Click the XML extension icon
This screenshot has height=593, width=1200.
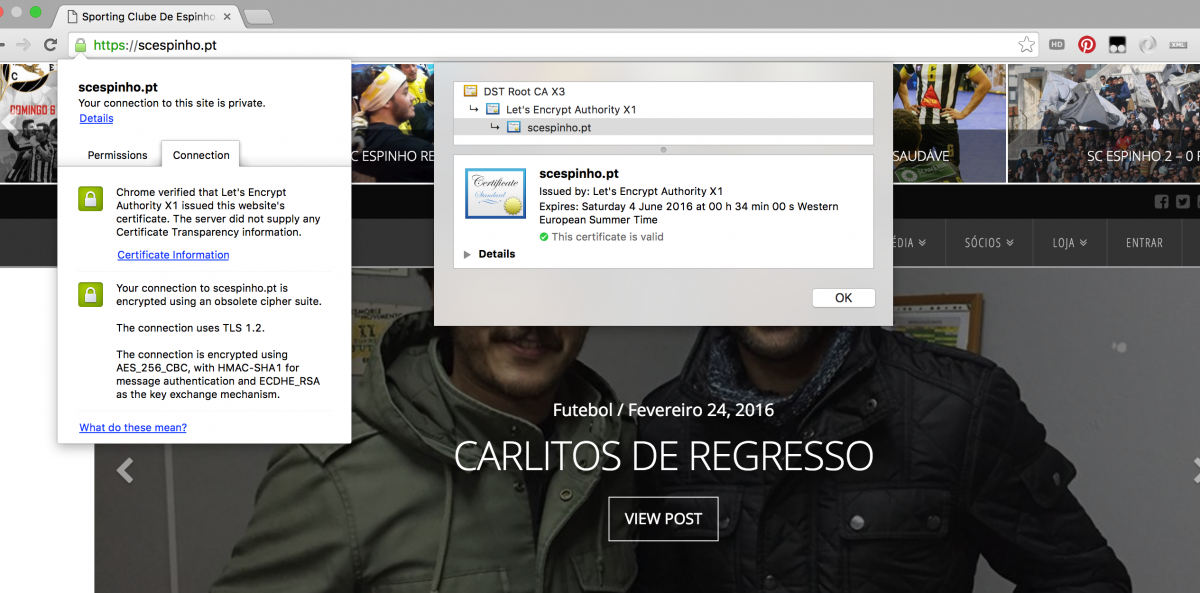1178,45
